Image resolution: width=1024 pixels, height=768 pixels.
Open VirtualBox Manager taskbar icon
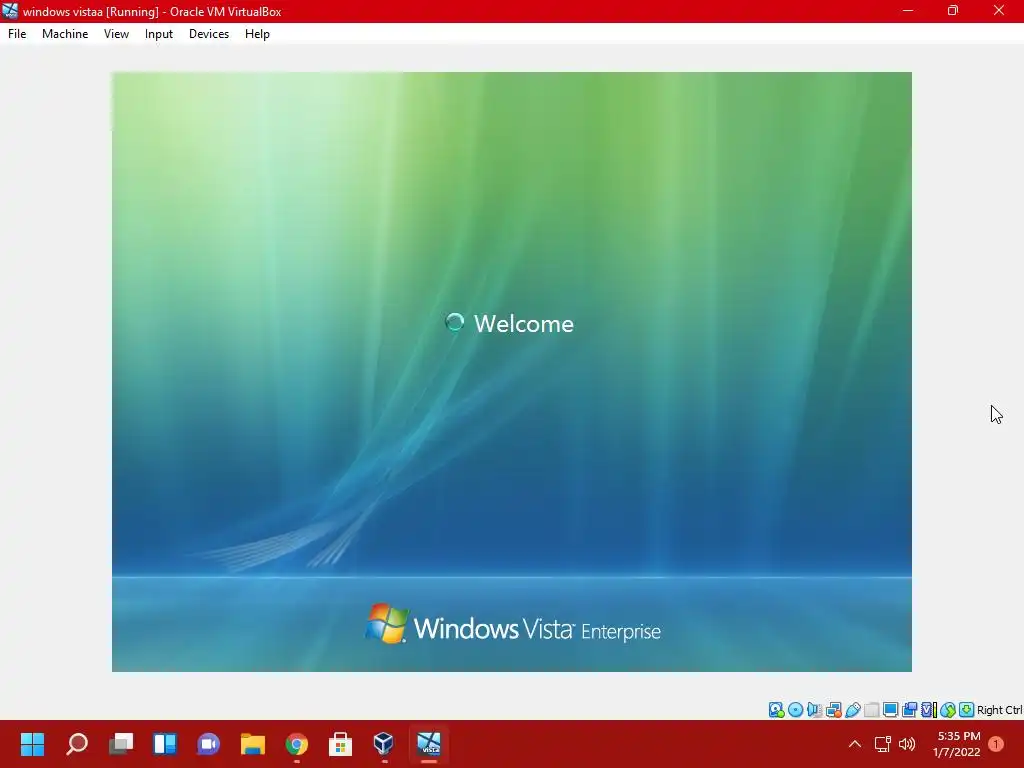point(384,744)
